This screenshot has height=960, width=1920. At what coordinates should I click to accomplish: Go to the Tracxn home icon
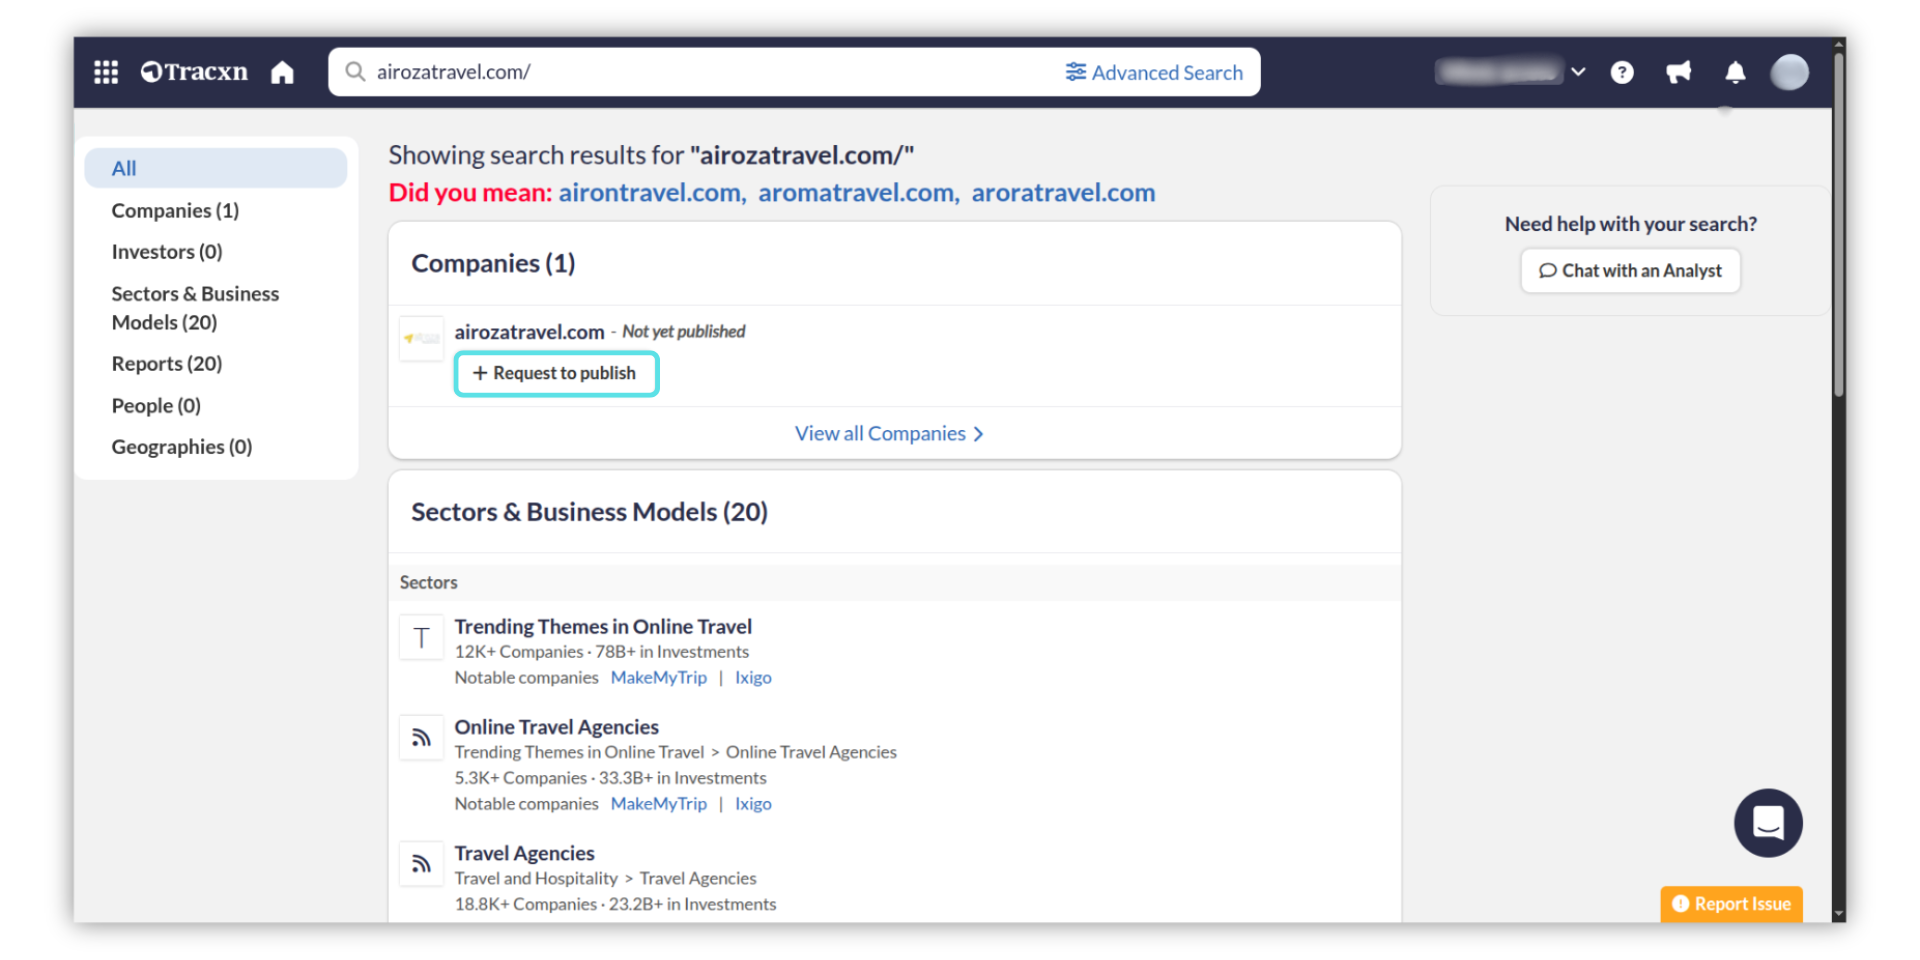point(282,72)
